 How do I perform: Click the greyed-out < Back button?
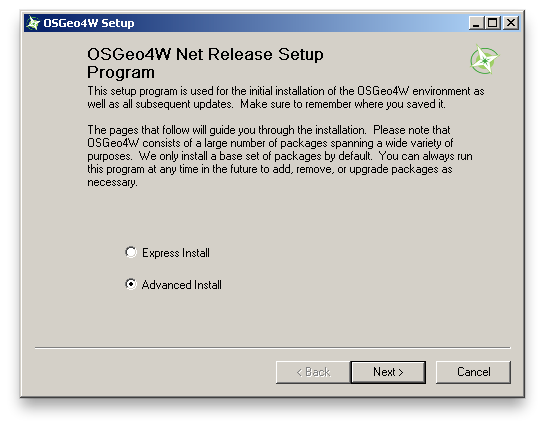[313, 372]
